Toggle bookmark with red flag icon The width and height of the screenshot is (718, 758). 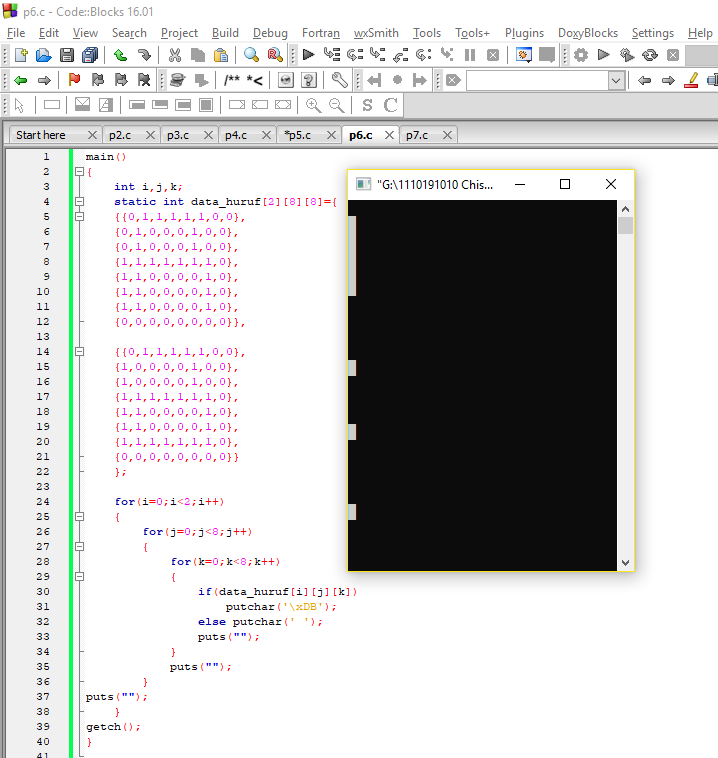coord(74,80)
